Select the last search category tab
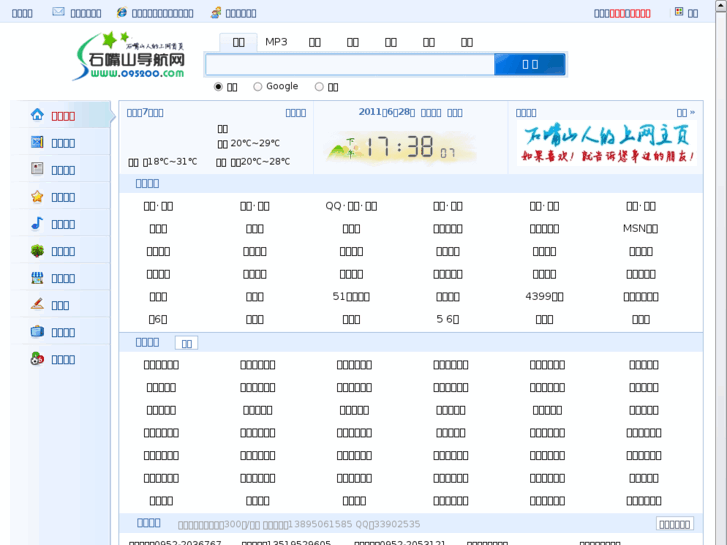The image size is (727, 545). (x=467, y=42)
